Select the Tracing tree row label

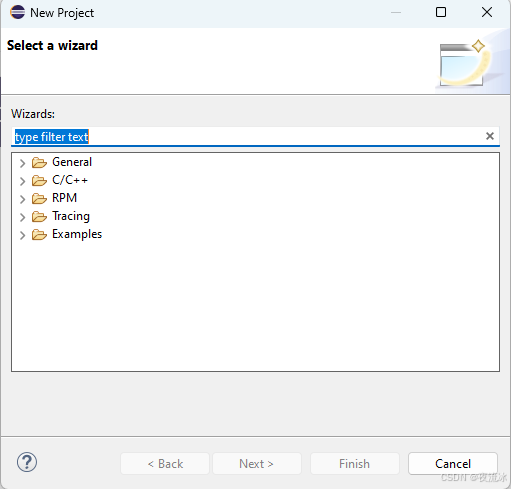tap(71, 216)
